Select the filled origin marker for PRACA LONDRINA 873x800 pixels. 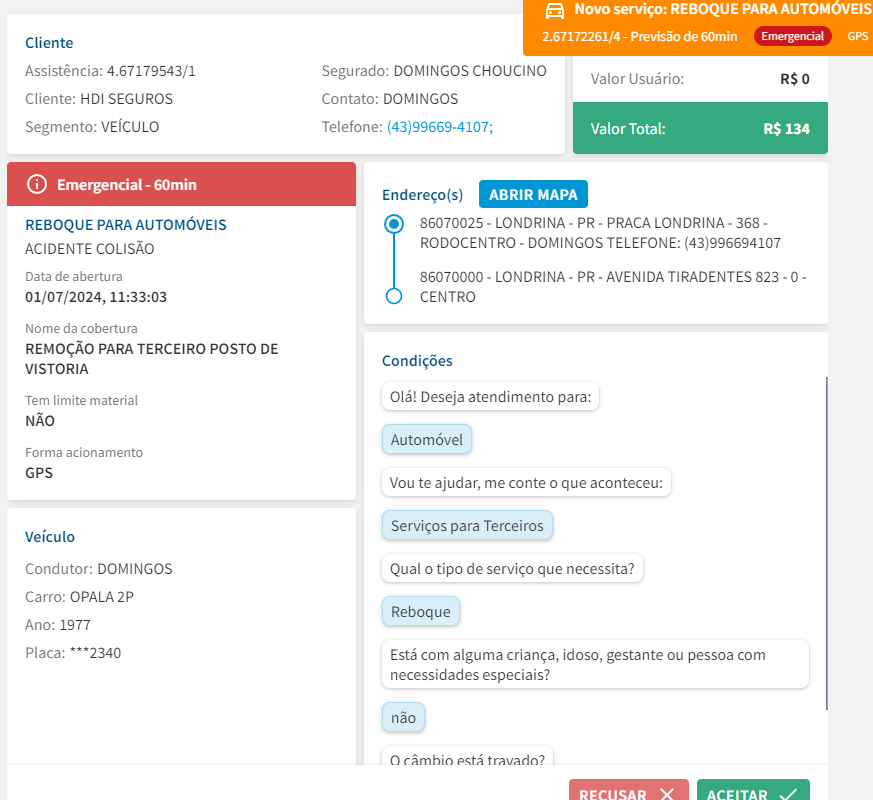[x=394, y=223]
